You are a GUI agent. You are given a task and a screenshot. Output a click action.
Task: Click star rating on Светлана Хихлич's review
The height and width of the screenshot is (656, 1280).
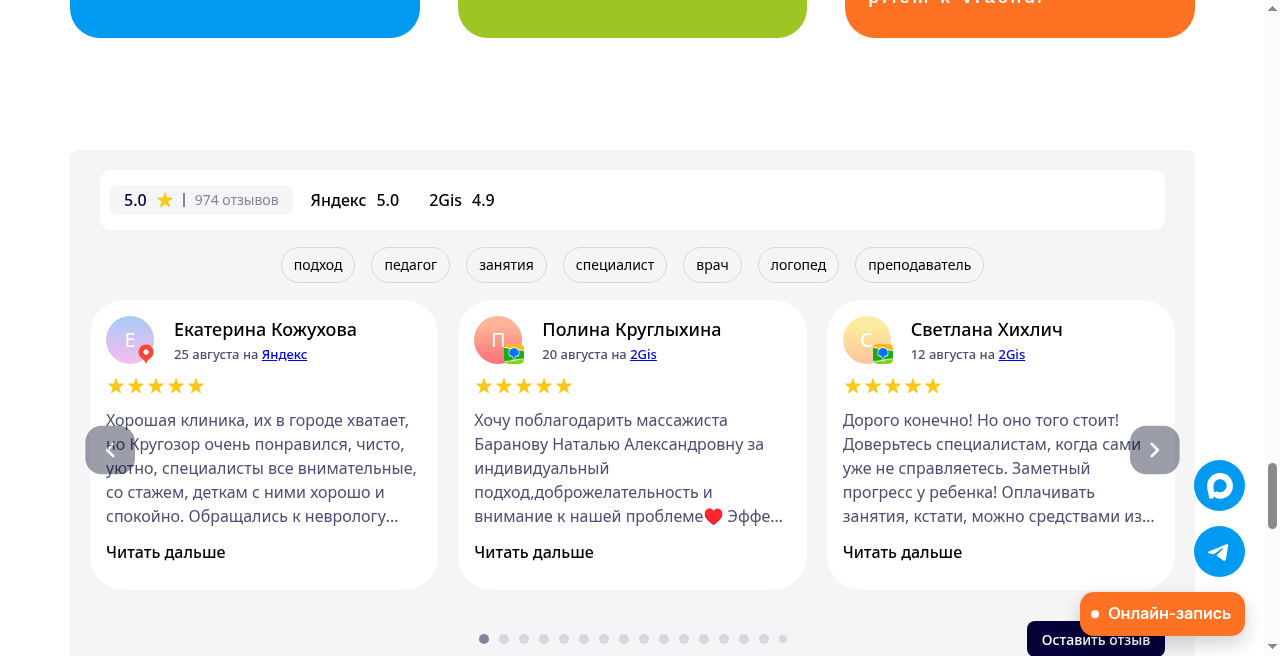pos(892,386)
